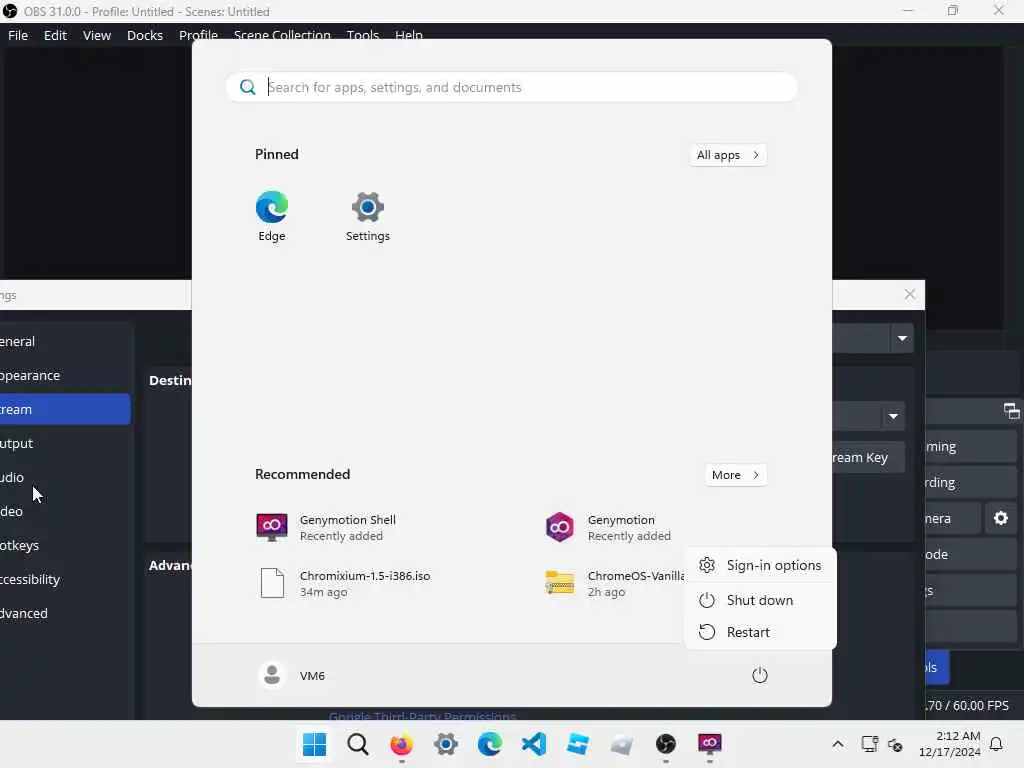Click the OBS Start Streaming button
1024x768 pixels.
[971, 447]
